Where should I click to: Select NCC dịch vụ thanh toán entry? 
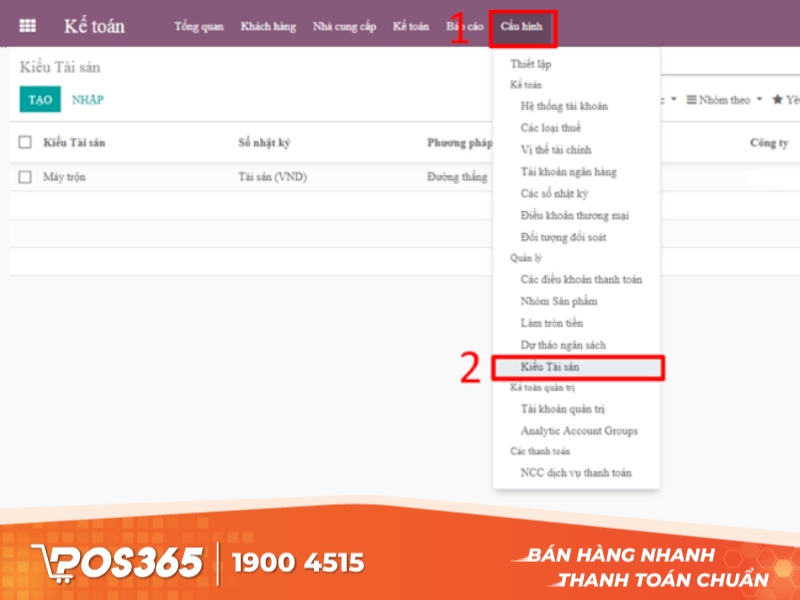[x=575, y=472]
